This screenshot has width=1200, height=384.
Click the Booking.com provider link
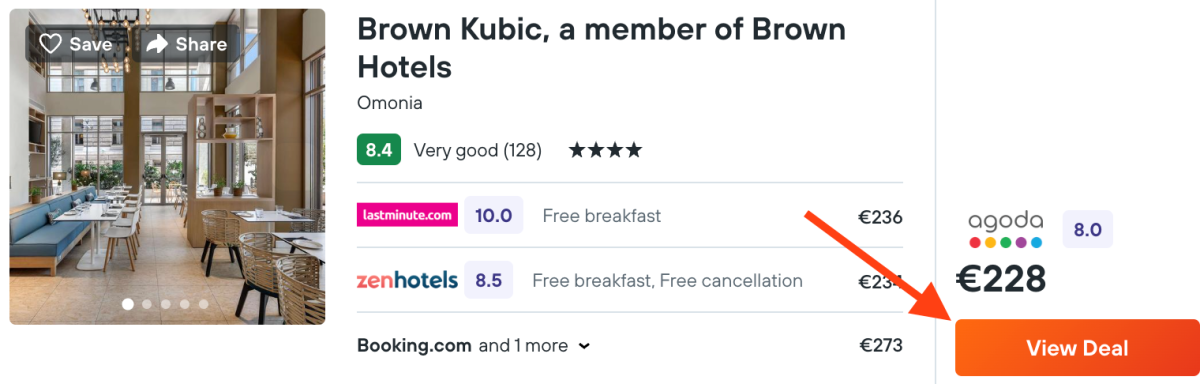tap(414, 346)
